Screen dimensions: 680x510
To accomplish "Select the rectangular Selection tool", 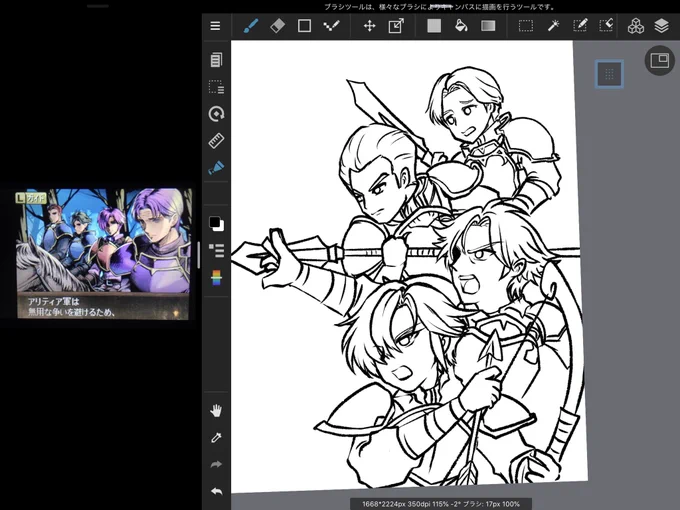I will [526, 26].
